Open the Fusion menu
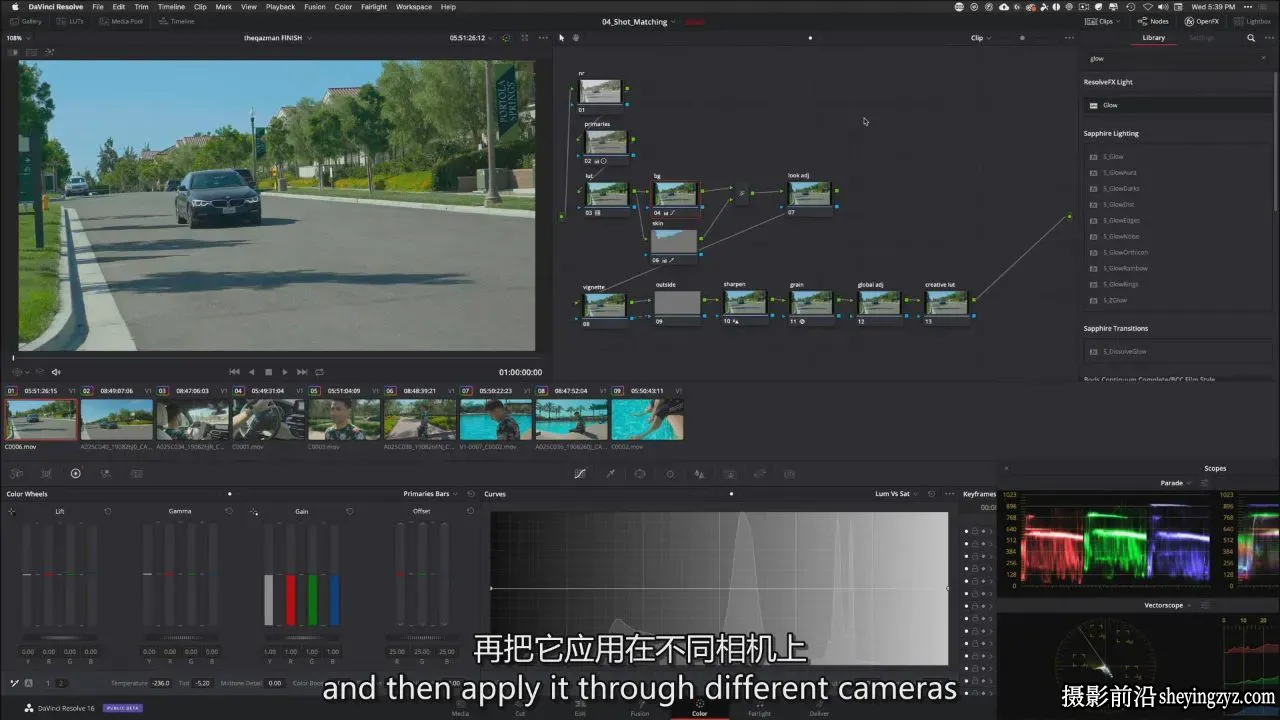 [x=314, y=7]
